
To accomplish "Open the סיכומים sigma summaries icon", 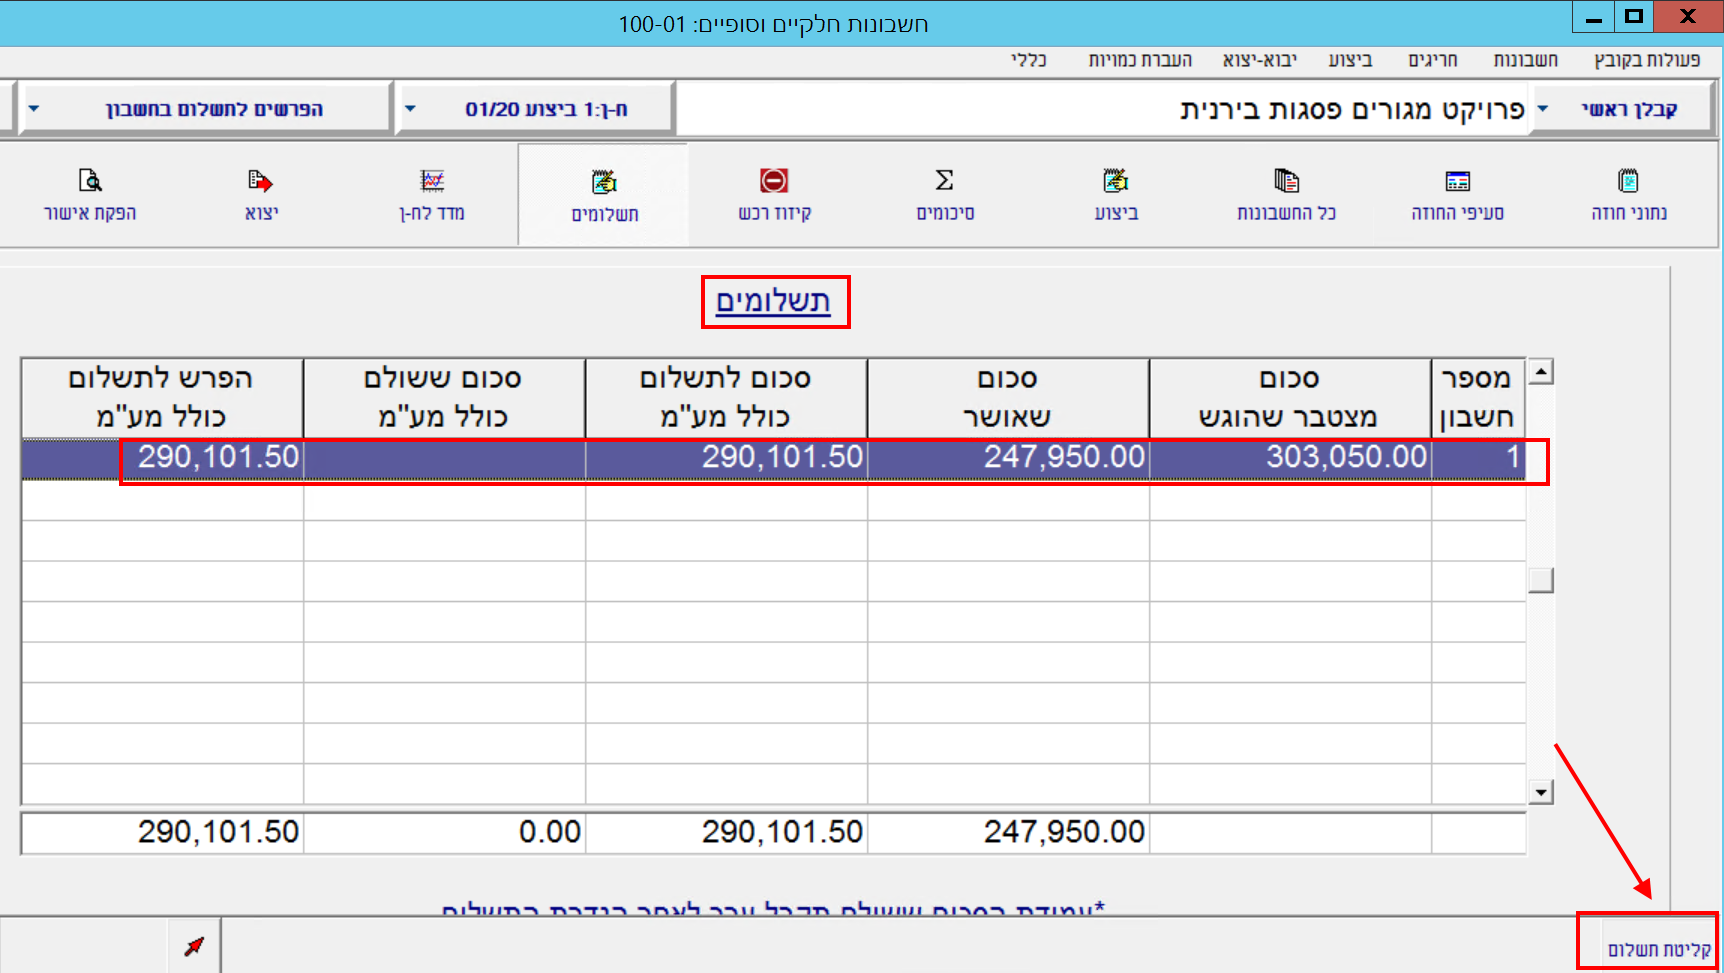I will click(x=944, y=182).
